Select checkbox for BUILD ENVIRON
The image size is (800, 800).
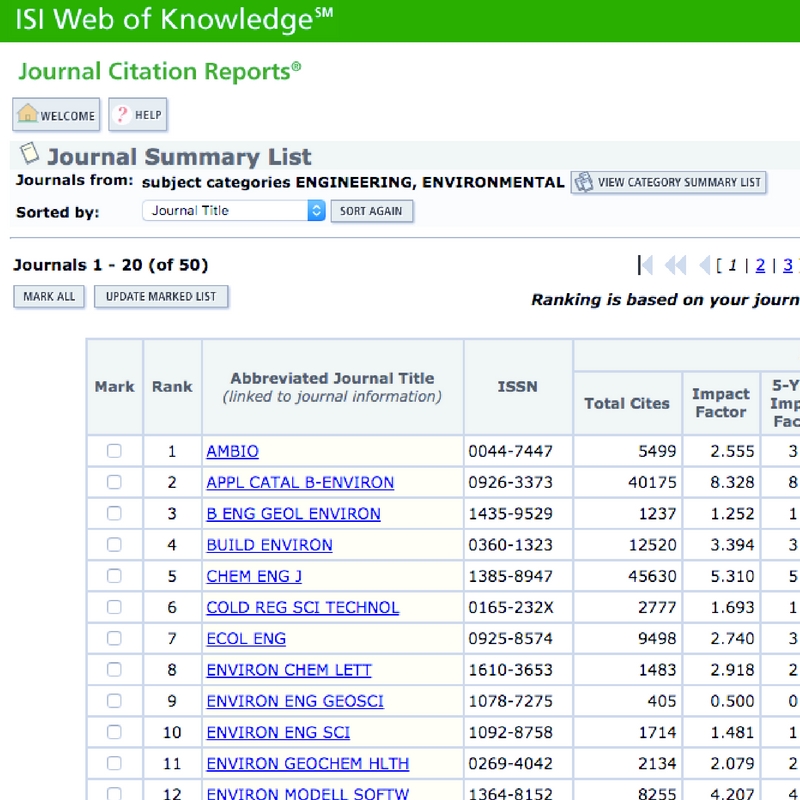pyautogui.click(x=114, y=545)
